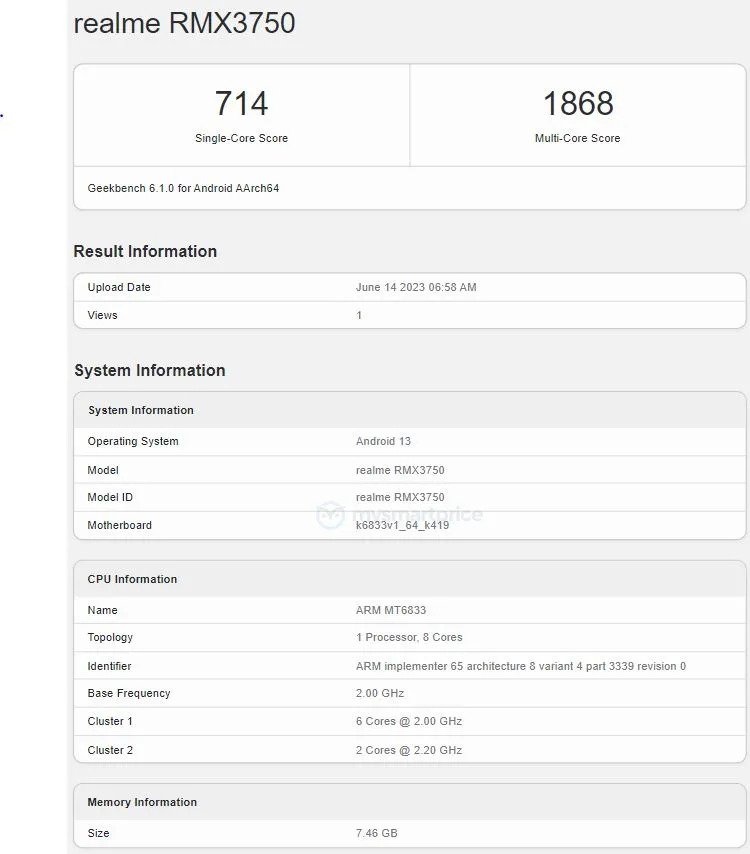
Task: Select the k6833v1_64_k419 motherboard value
Action: pyautogui.click(x=402, y=525)
